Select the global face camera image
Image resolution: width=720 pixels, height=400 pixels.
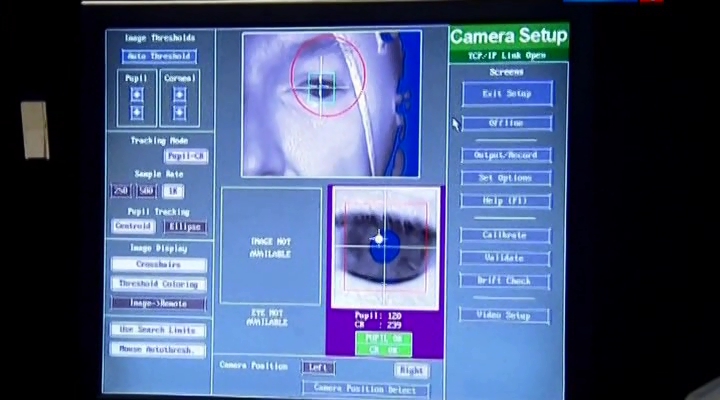click(x=331, y=104)
